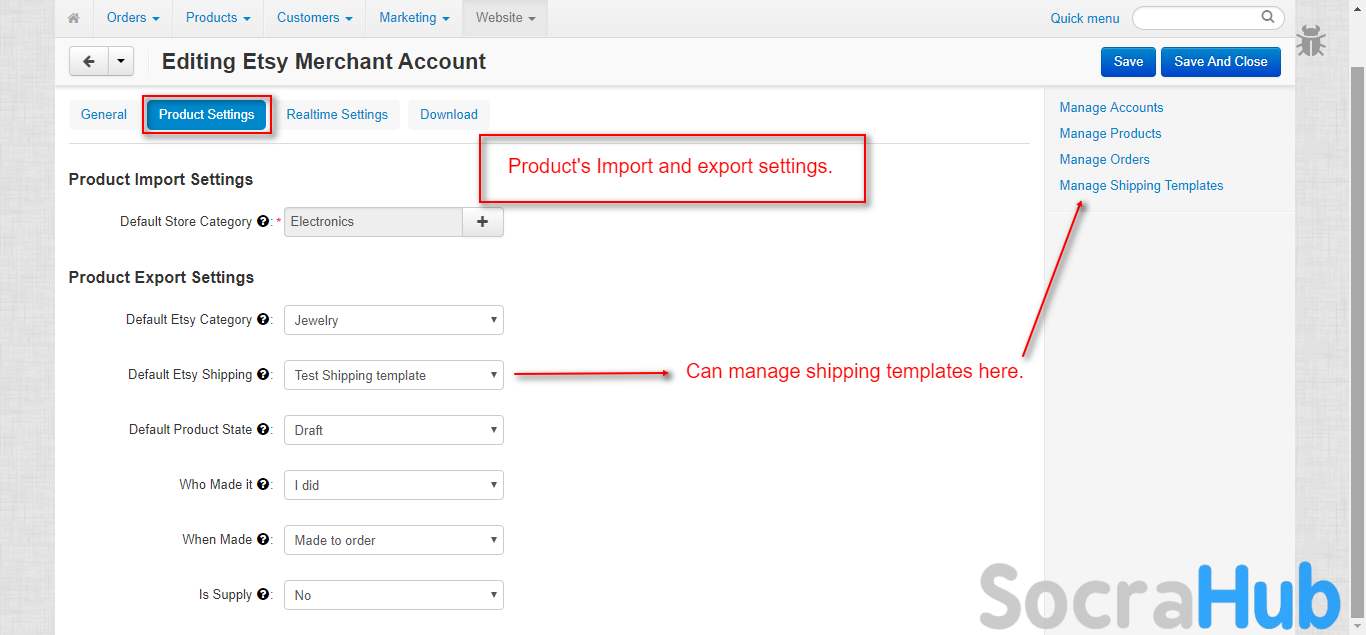Open the General tab
The height and width of the screenshot is (635, 1366).
[x=104, y=115]
